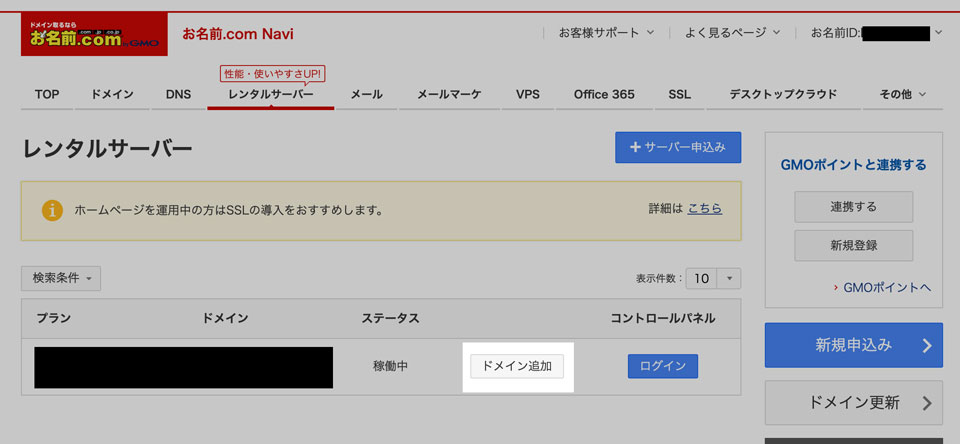Viewport: 960px width, 444px height.
Task: Go to the TOP tab
Action: pyautogui.click(x=47, y=94)
